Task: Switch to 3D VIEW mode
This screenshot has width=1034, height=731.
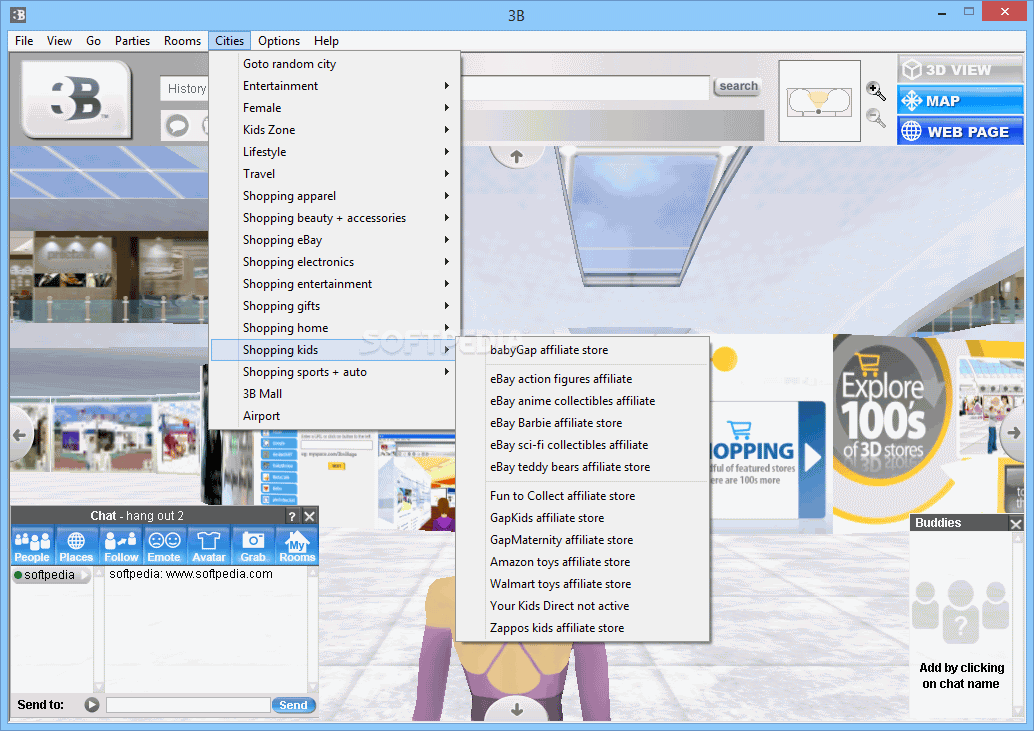Action: tap(959, 69)
